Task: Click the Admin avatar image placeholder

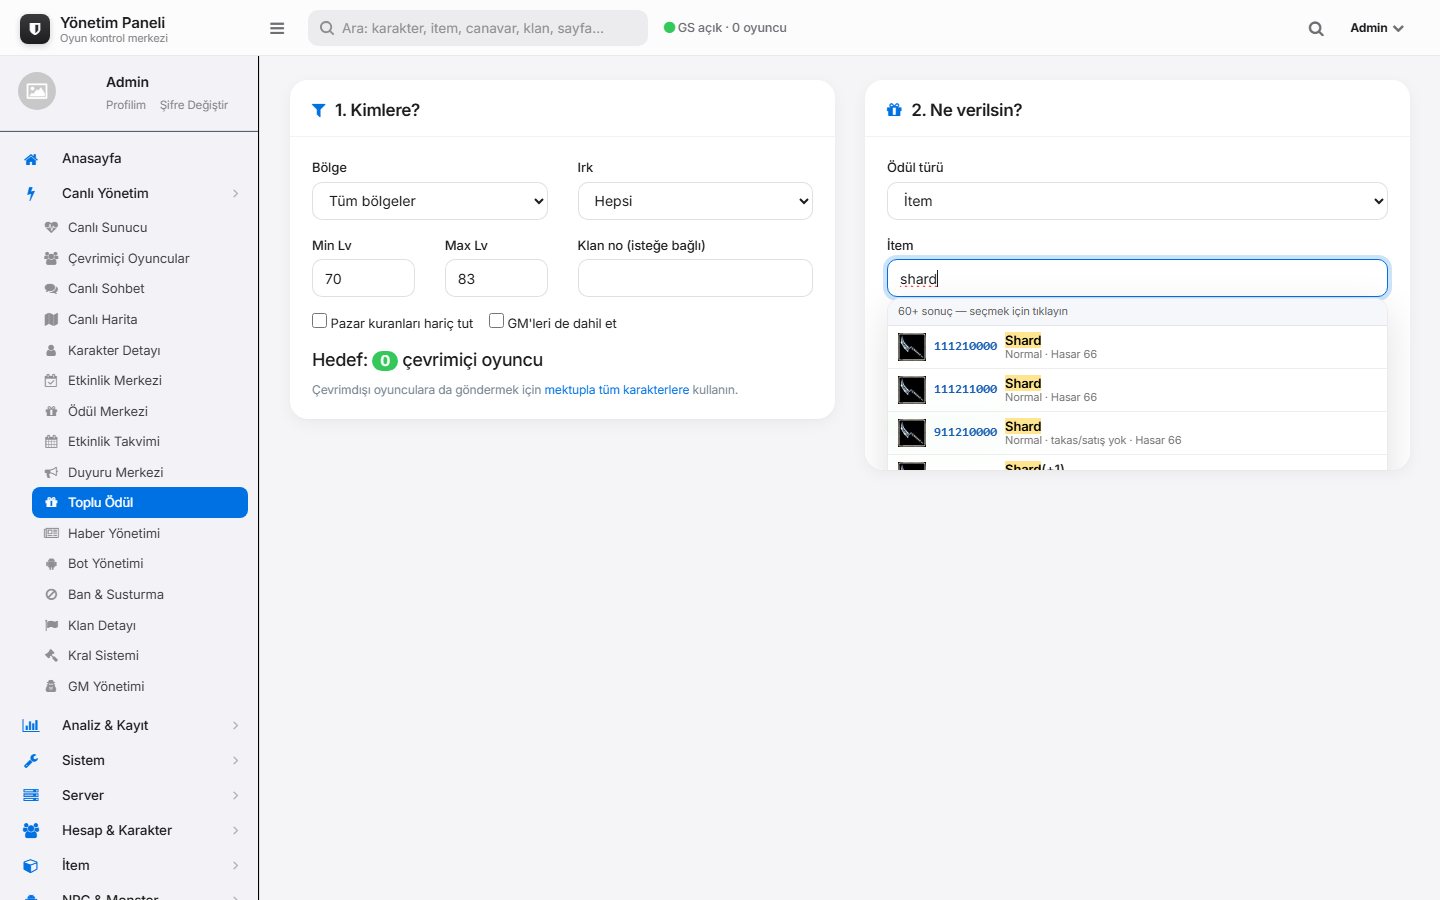Action: 37,91
